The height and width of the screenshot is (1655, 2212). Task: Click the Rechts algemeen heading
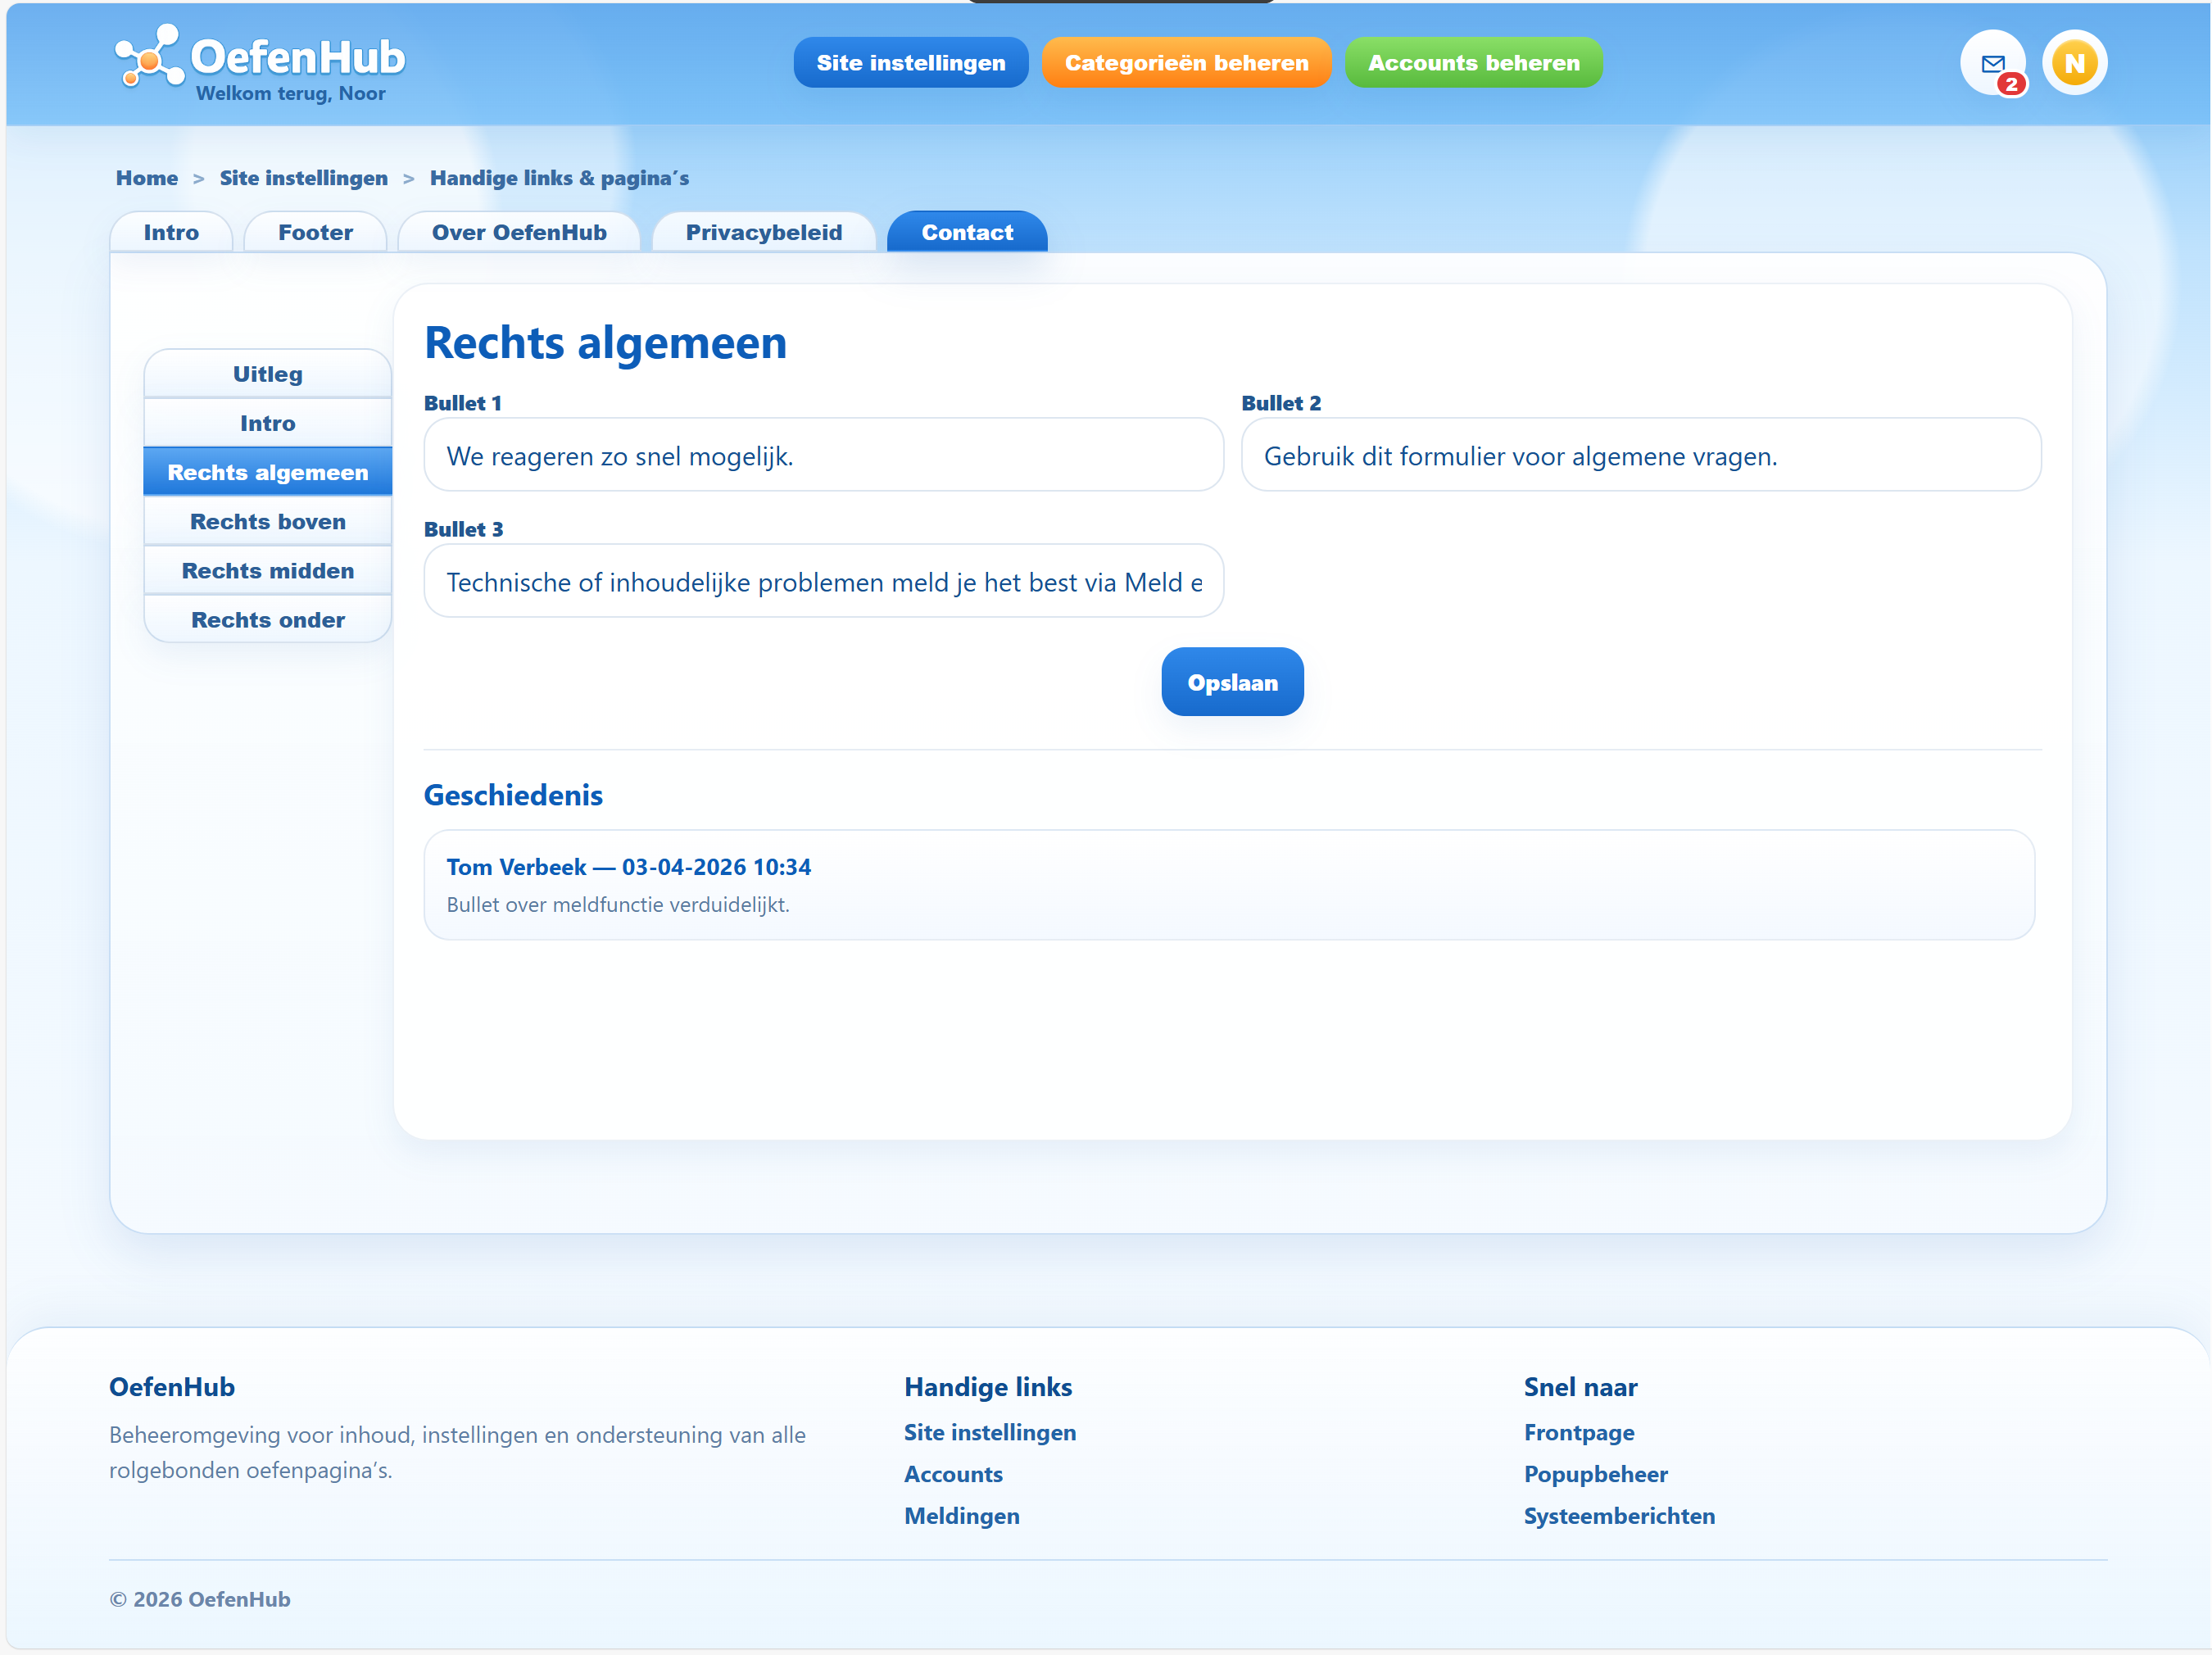pyautogui.click(x=606, y=342)
